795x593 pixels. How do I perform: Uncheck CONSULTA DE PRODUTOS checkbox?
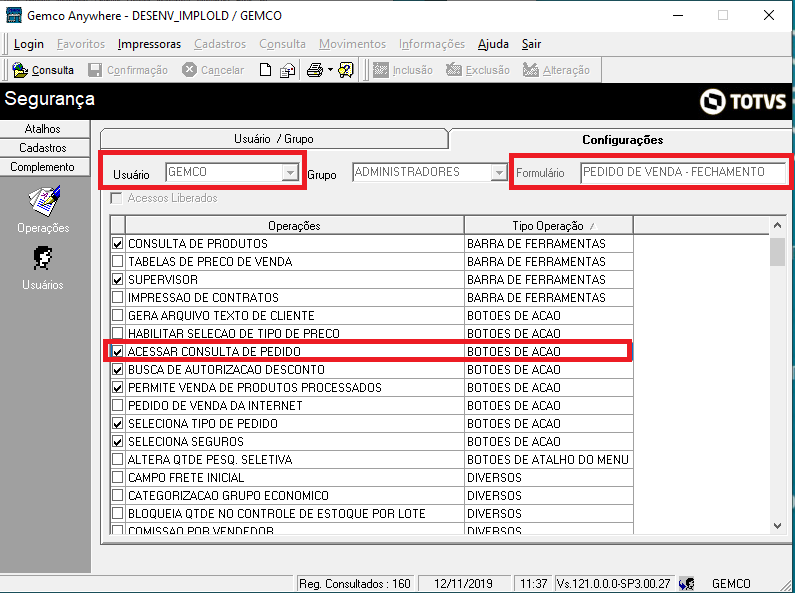coord(118,244)
